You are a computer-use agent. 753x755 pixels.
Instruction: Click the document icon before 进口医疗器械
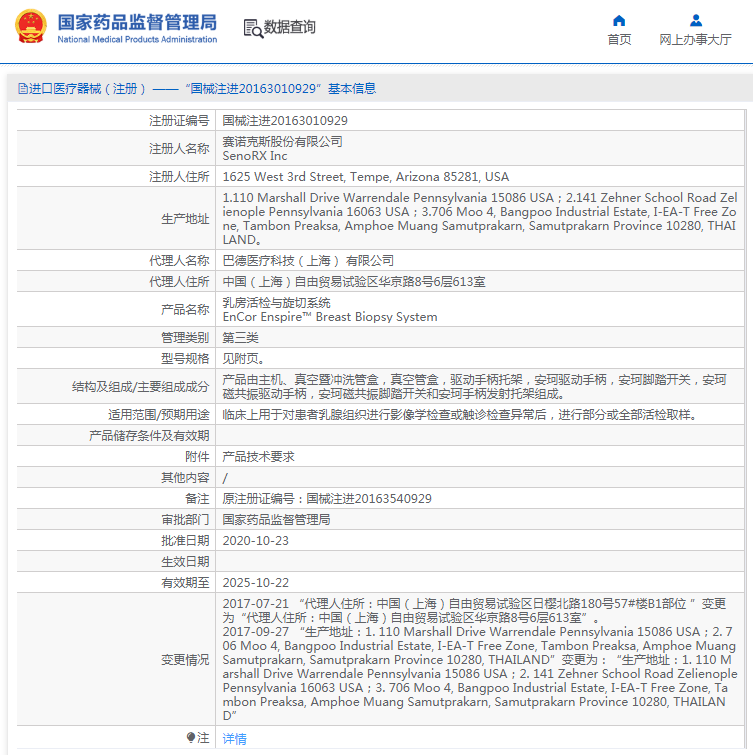[x=23, y=89]
